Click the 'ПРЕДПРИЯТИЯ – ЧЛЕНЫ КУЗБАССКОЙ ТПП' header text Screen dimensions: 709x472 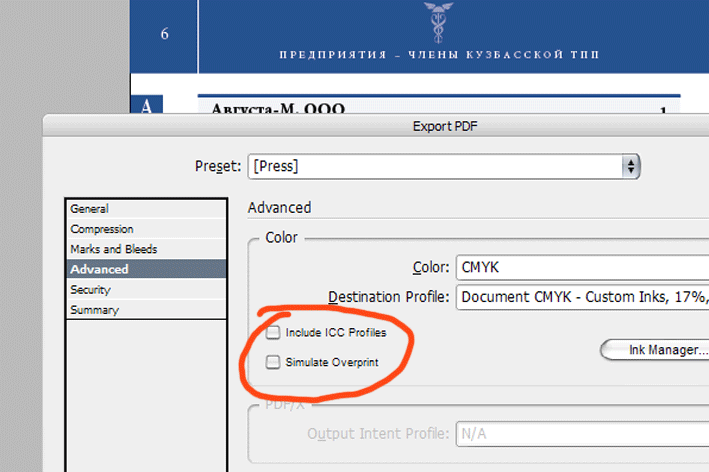point(439,55)
